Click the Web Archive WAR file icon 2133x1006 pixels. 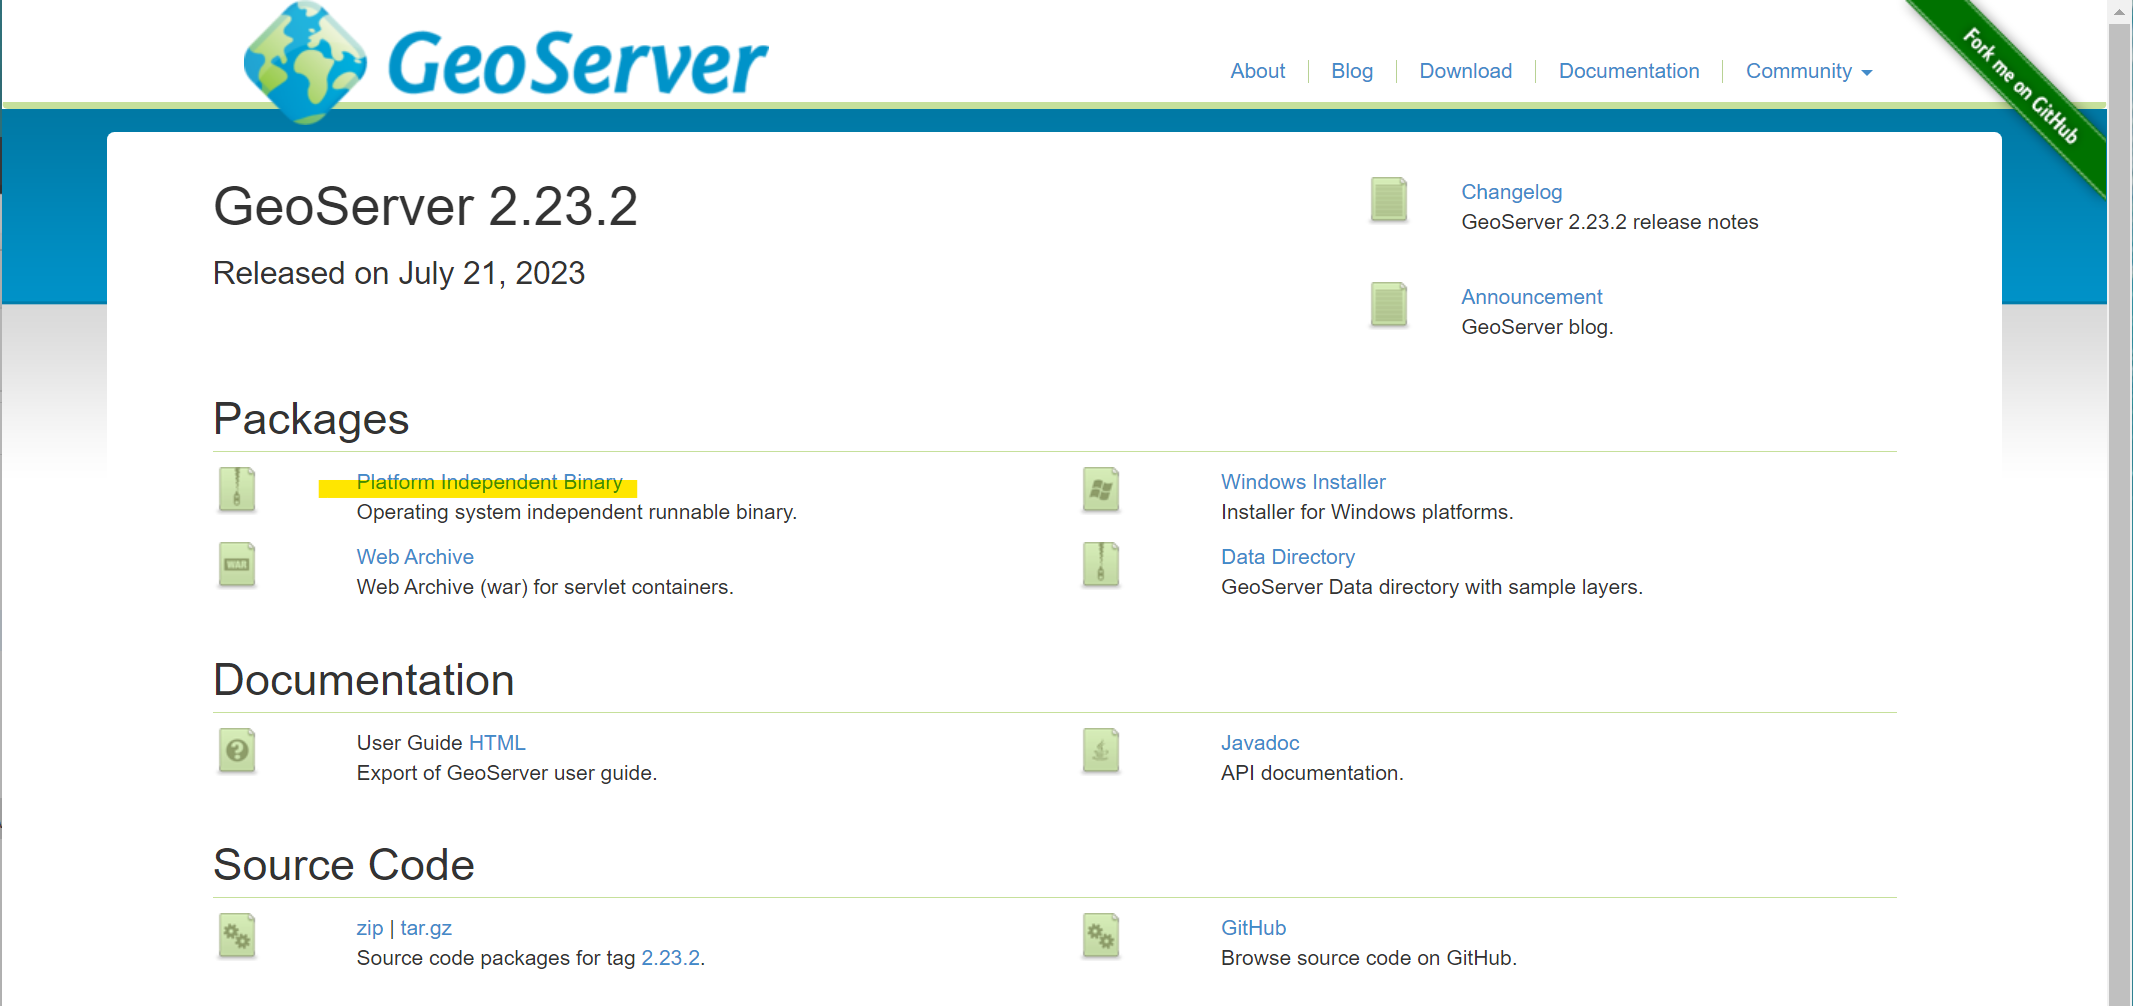coord(237,565)
